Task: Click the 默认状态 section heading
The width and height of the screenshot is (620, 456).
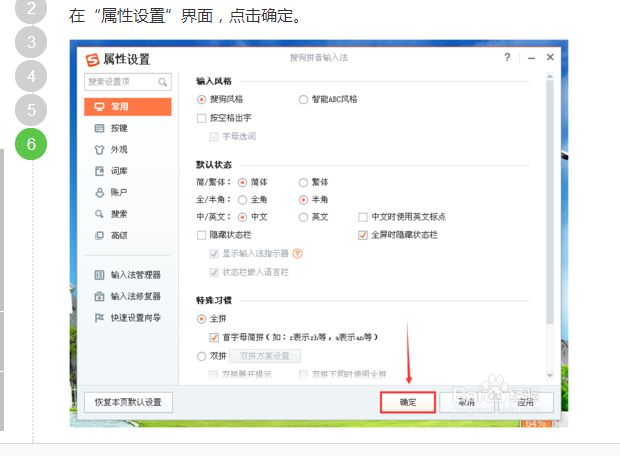Action: click(214, 165)
